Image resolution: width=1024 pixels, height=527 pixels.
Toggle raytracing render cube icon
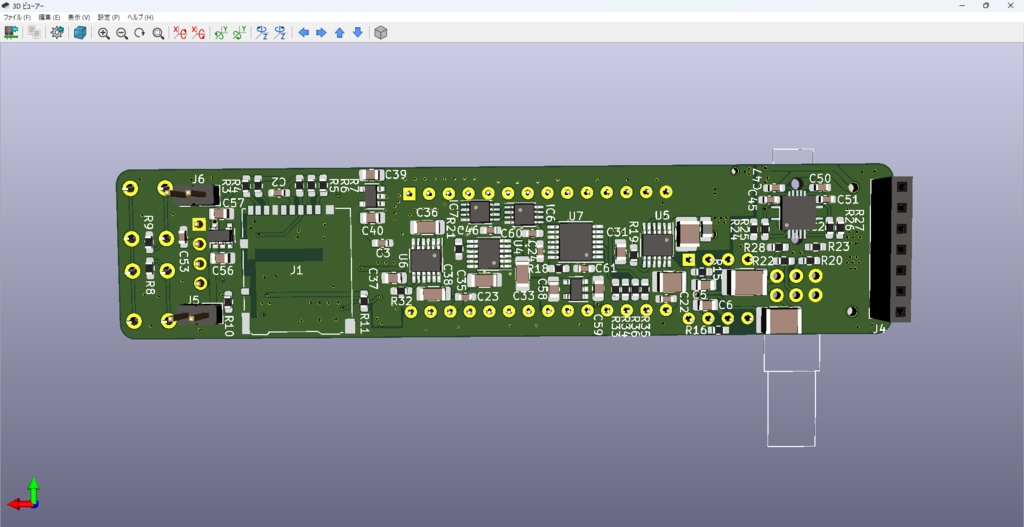coord(80,33)
